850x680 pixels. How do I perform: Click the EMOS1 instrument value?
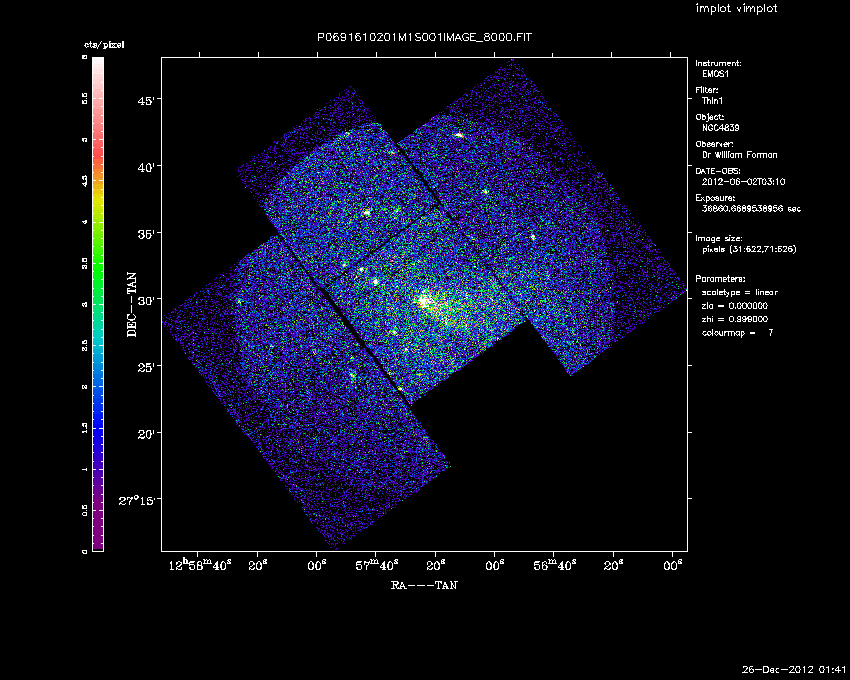coord(716,74)
